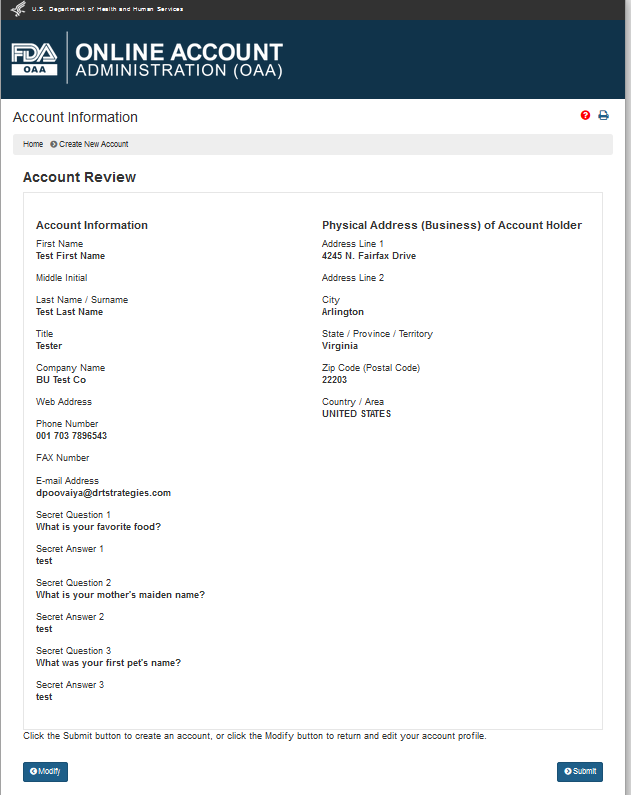Click the Physical Address section heading
The image size is (631, 795).
click(x=451, y=225)
